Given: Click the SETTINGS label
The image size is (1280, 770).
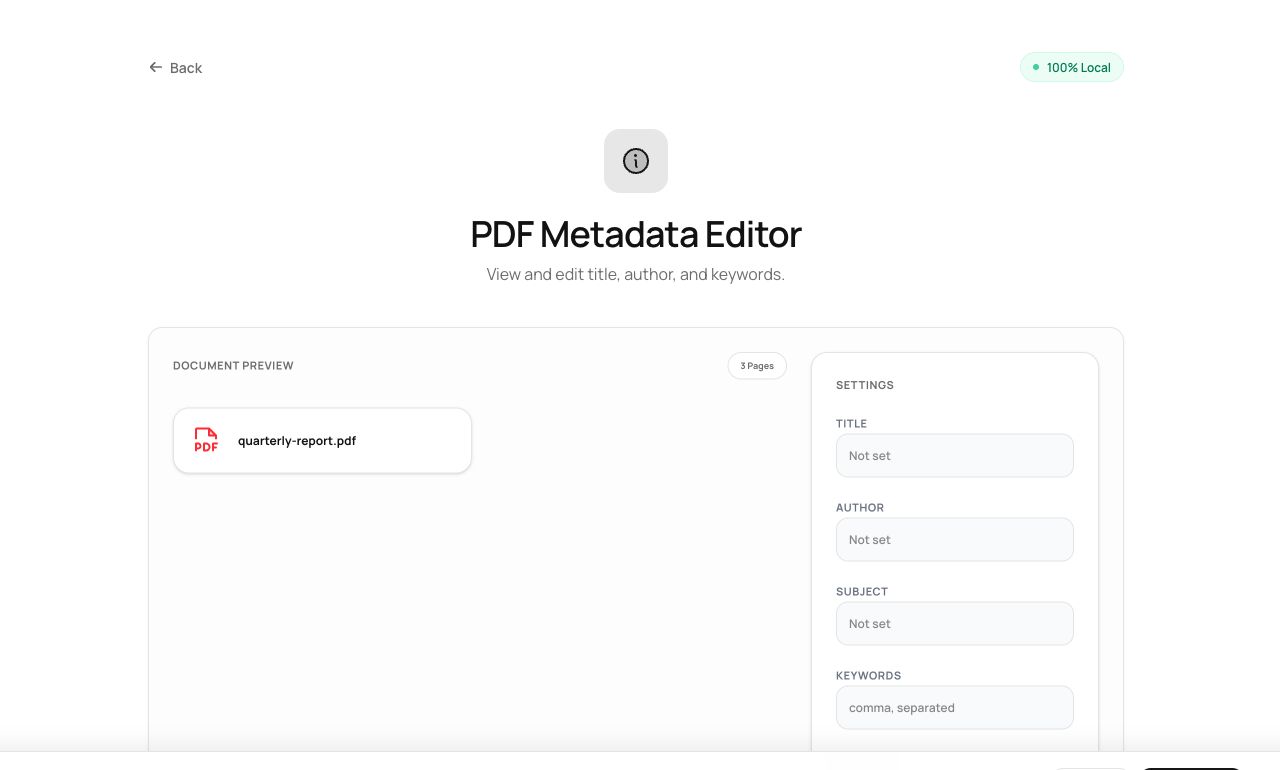Looking at the screenshot, I should [x=865, y=385].
